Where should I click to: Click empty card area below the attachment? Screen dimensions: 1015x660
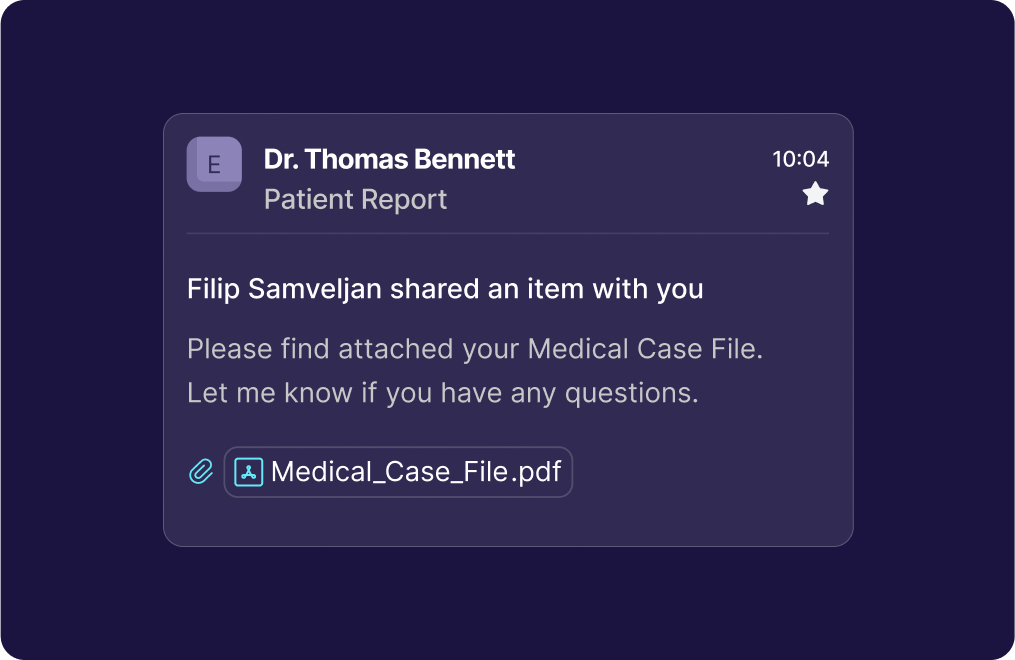coord(507,522)
